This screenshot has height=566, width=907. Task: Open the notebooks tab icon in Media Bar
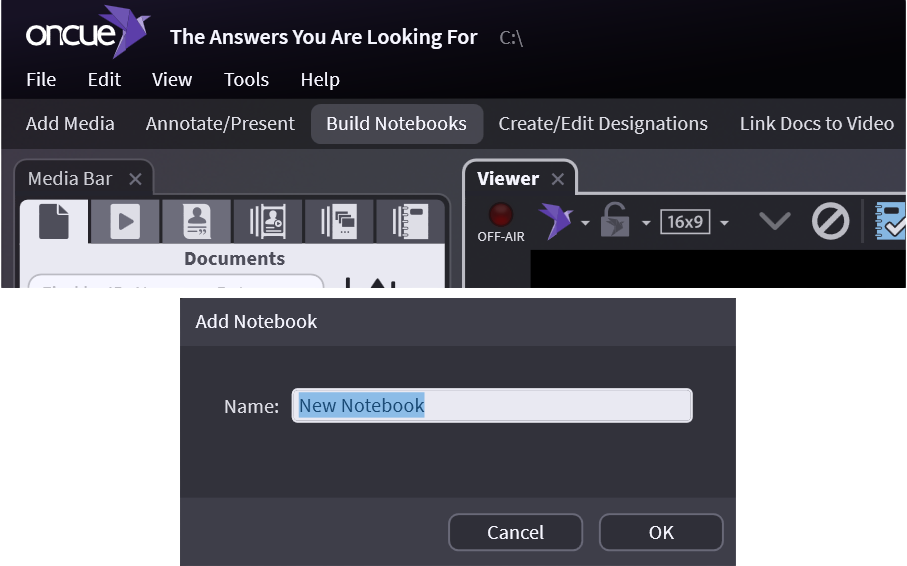point(409,221)
